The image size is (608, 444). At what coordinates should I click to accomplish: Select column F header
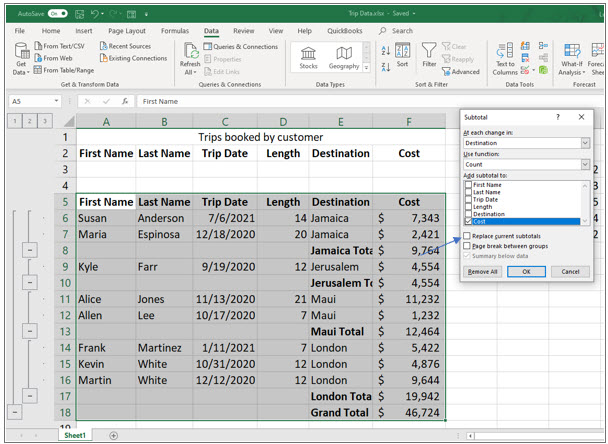coord(409,122)
